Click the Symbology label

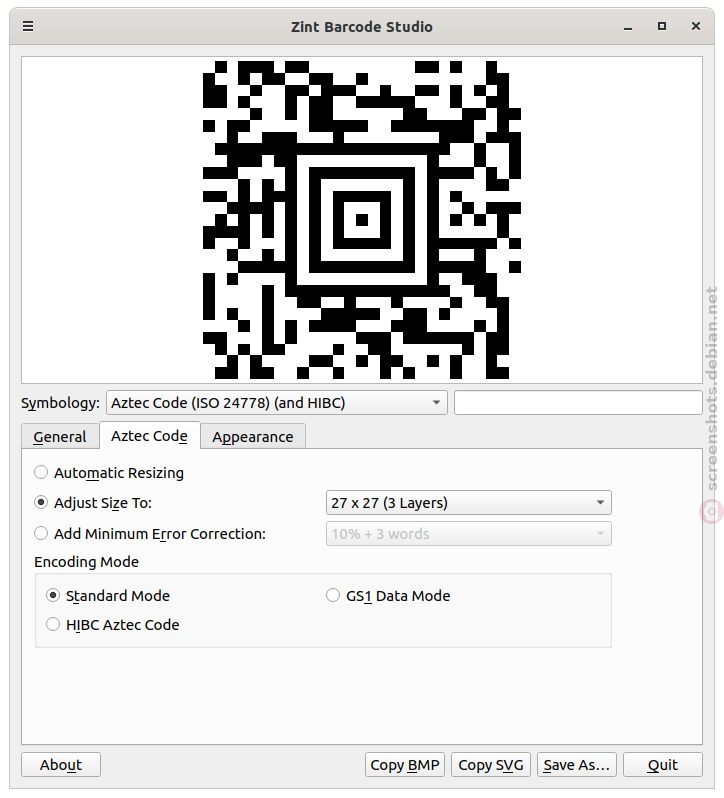(x=60, y=403)
